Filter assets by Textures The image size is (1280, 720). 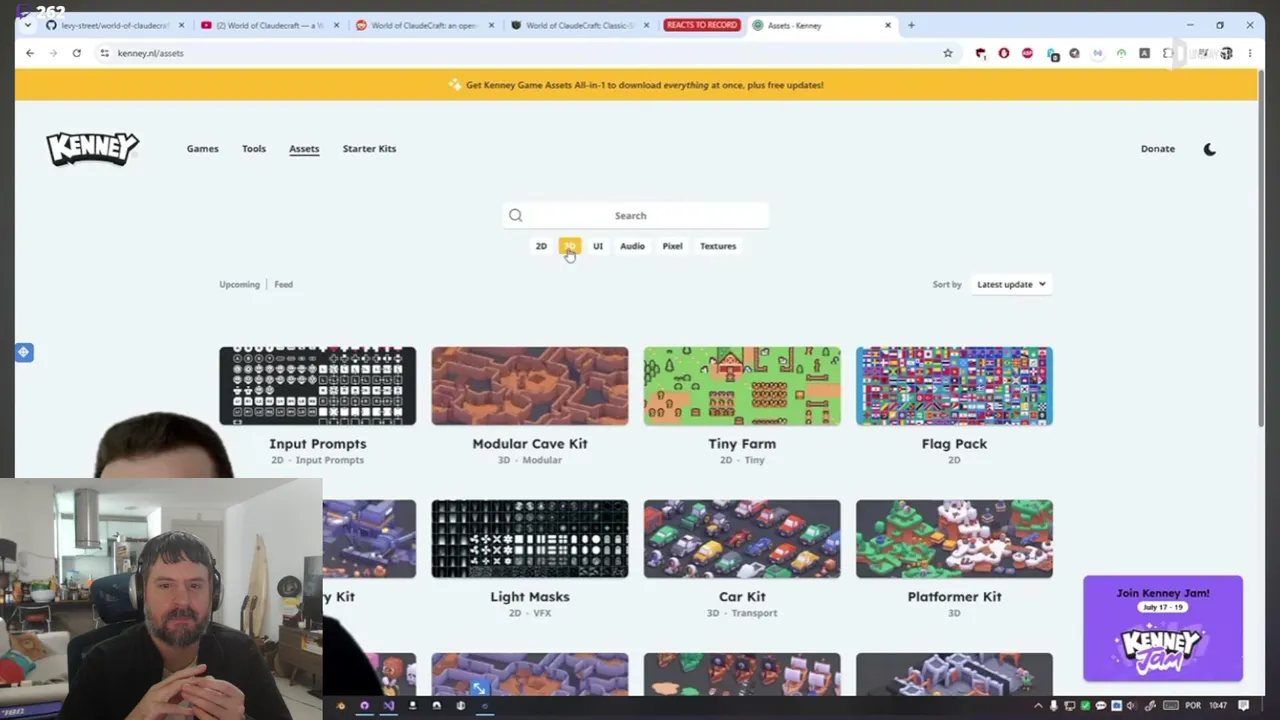pos(718,246)
